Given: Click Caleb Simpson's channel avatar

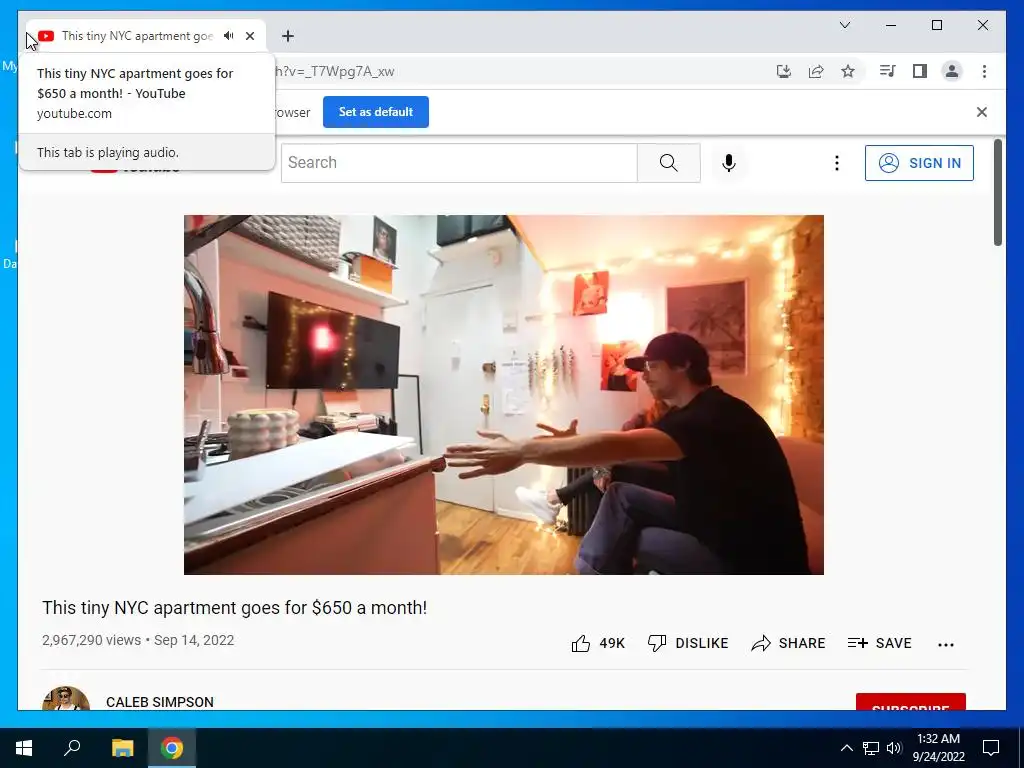Looking at the screenshot, I should coord(66,699).
